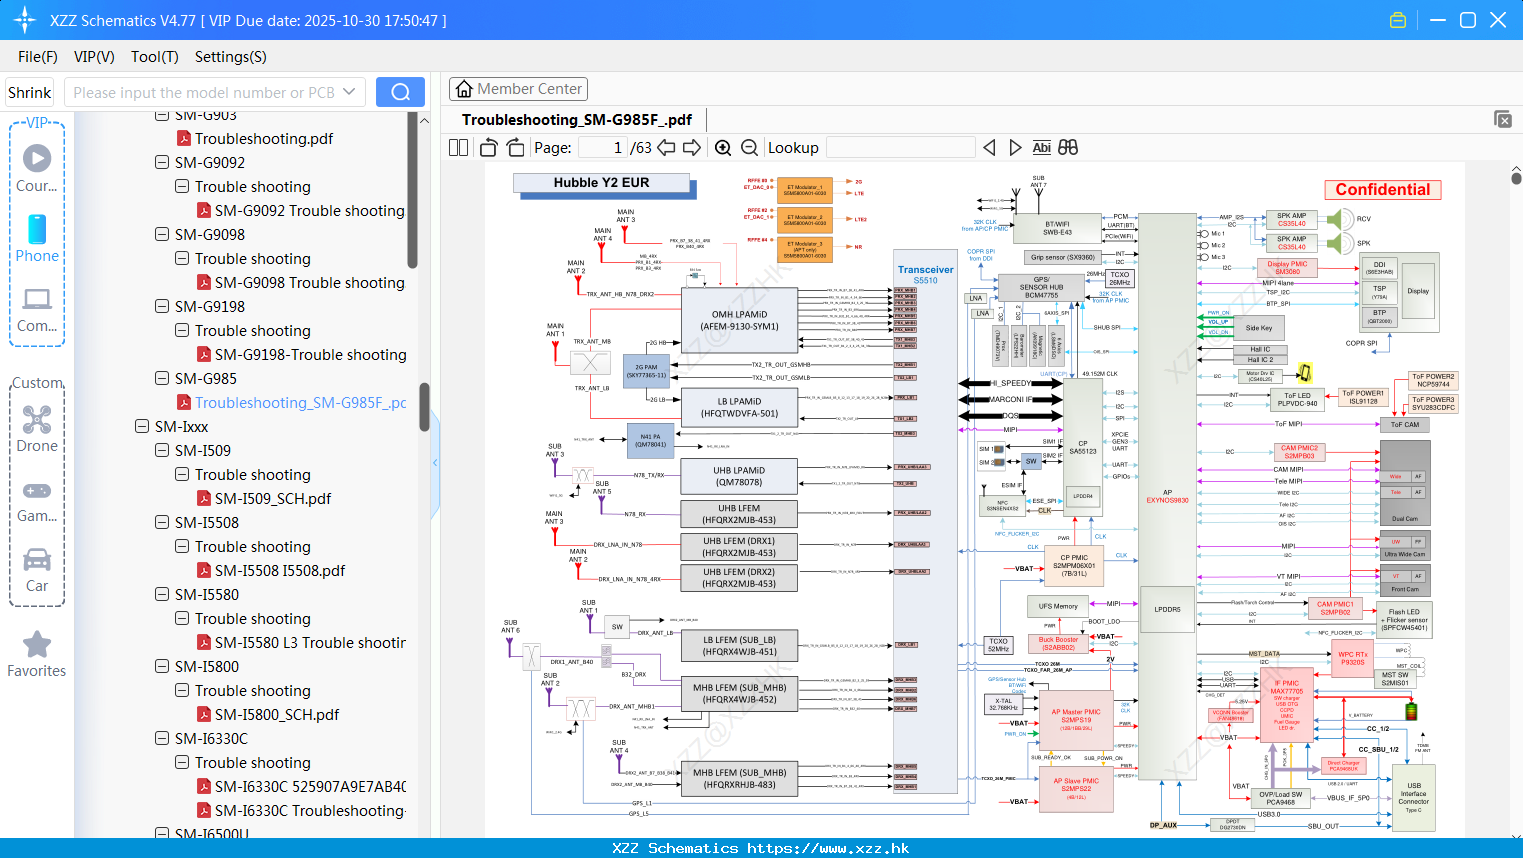The image size is (1523, 858).
Task: Open the Game console category
Action: [x=37, y=500]
